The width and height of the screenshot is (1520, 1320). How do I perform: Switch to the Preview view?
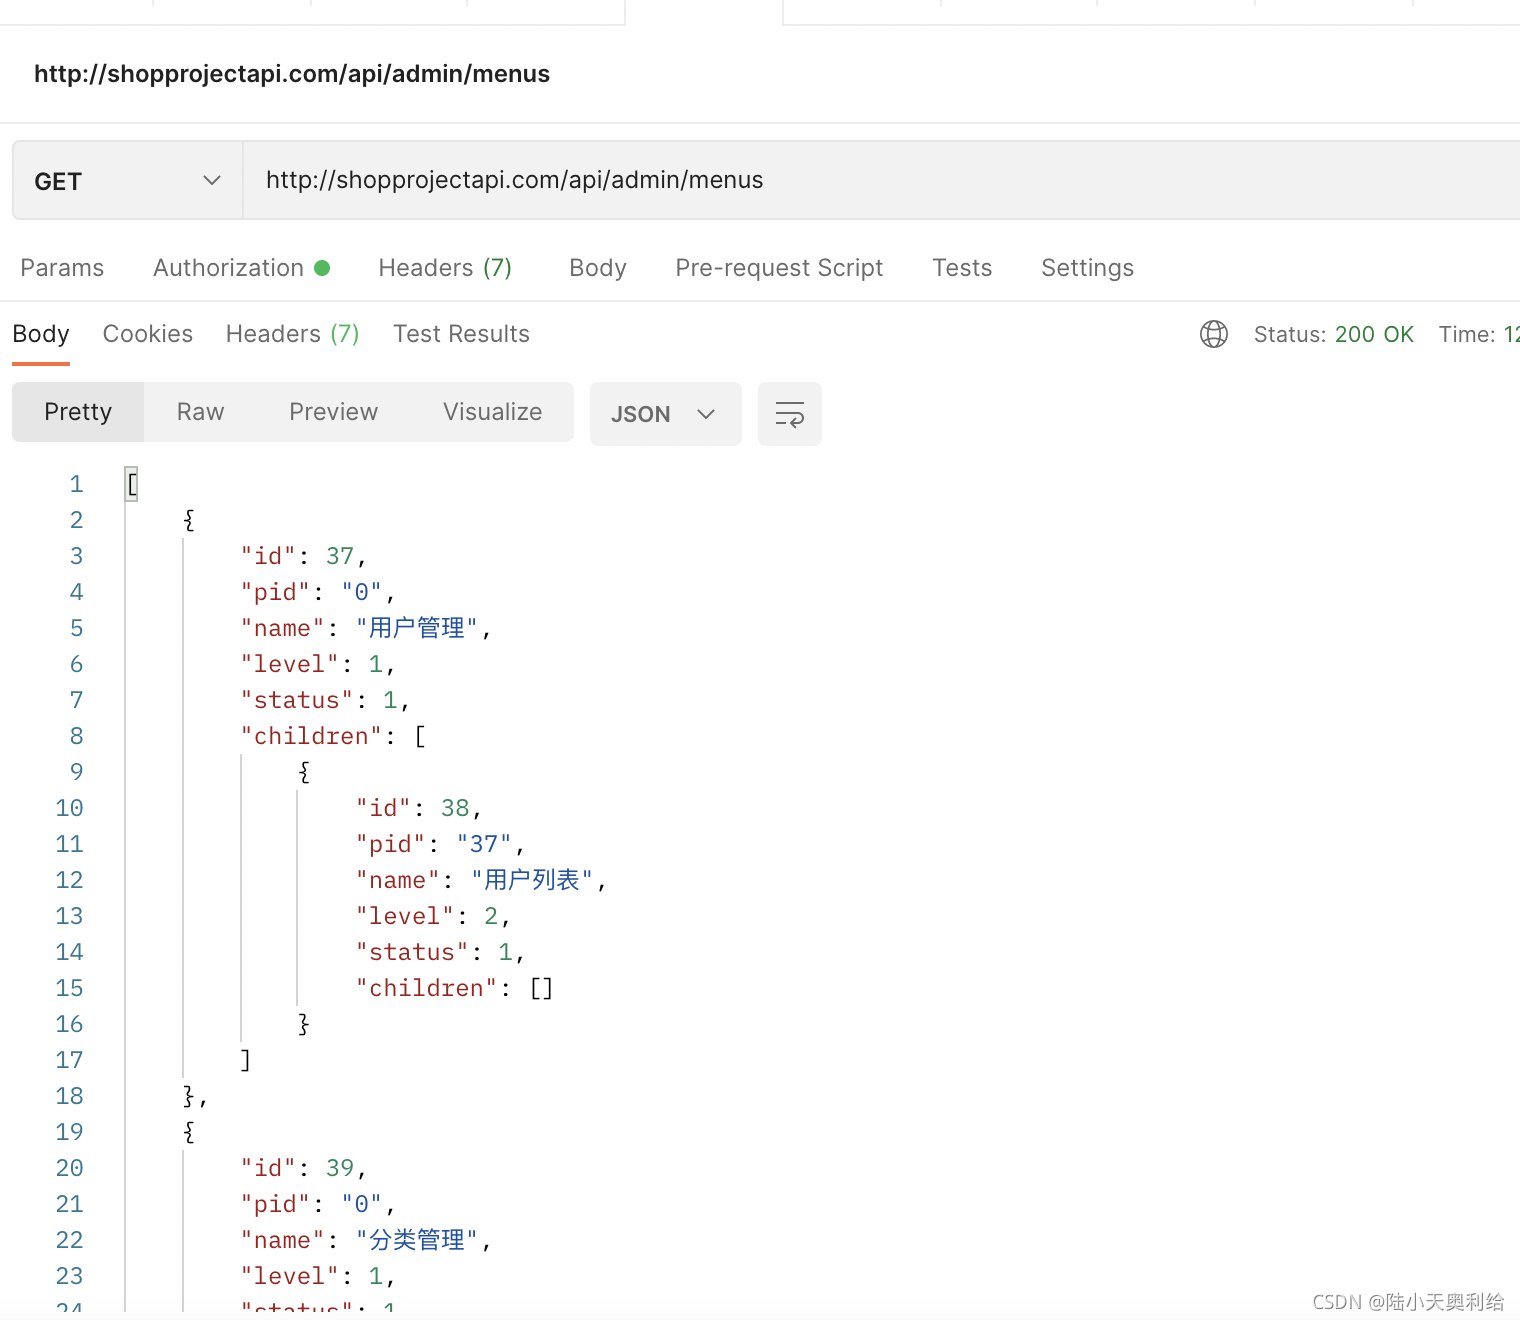(x=333, y=412)
